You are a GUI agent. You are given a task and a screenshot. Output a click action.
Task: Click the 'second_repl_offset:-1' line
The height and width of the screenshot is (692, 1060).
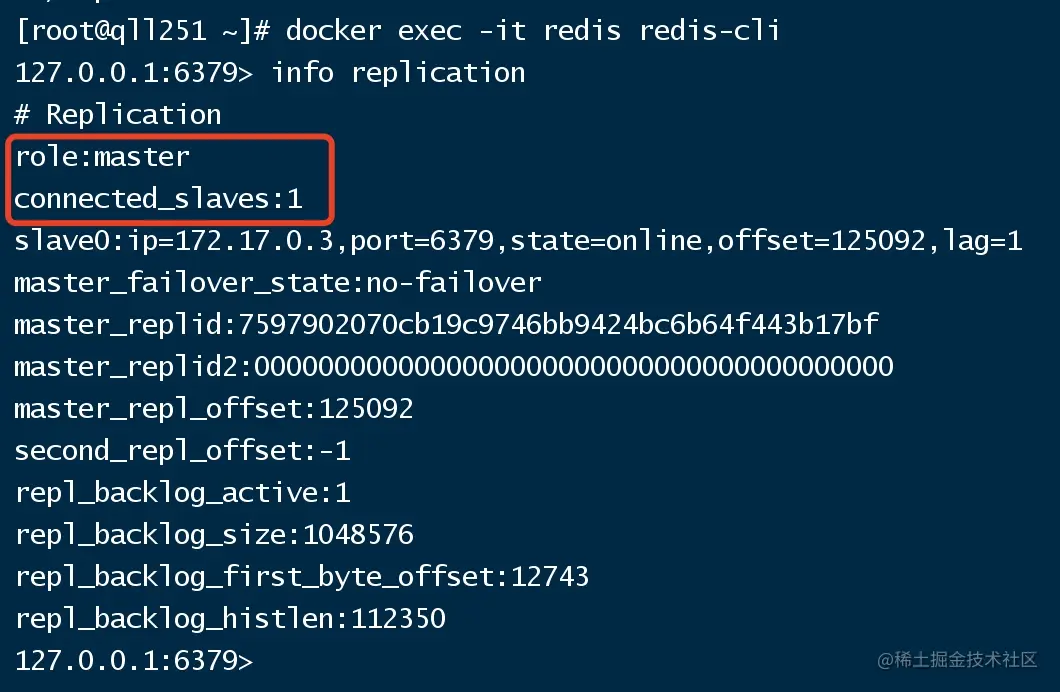coord(182,451)
